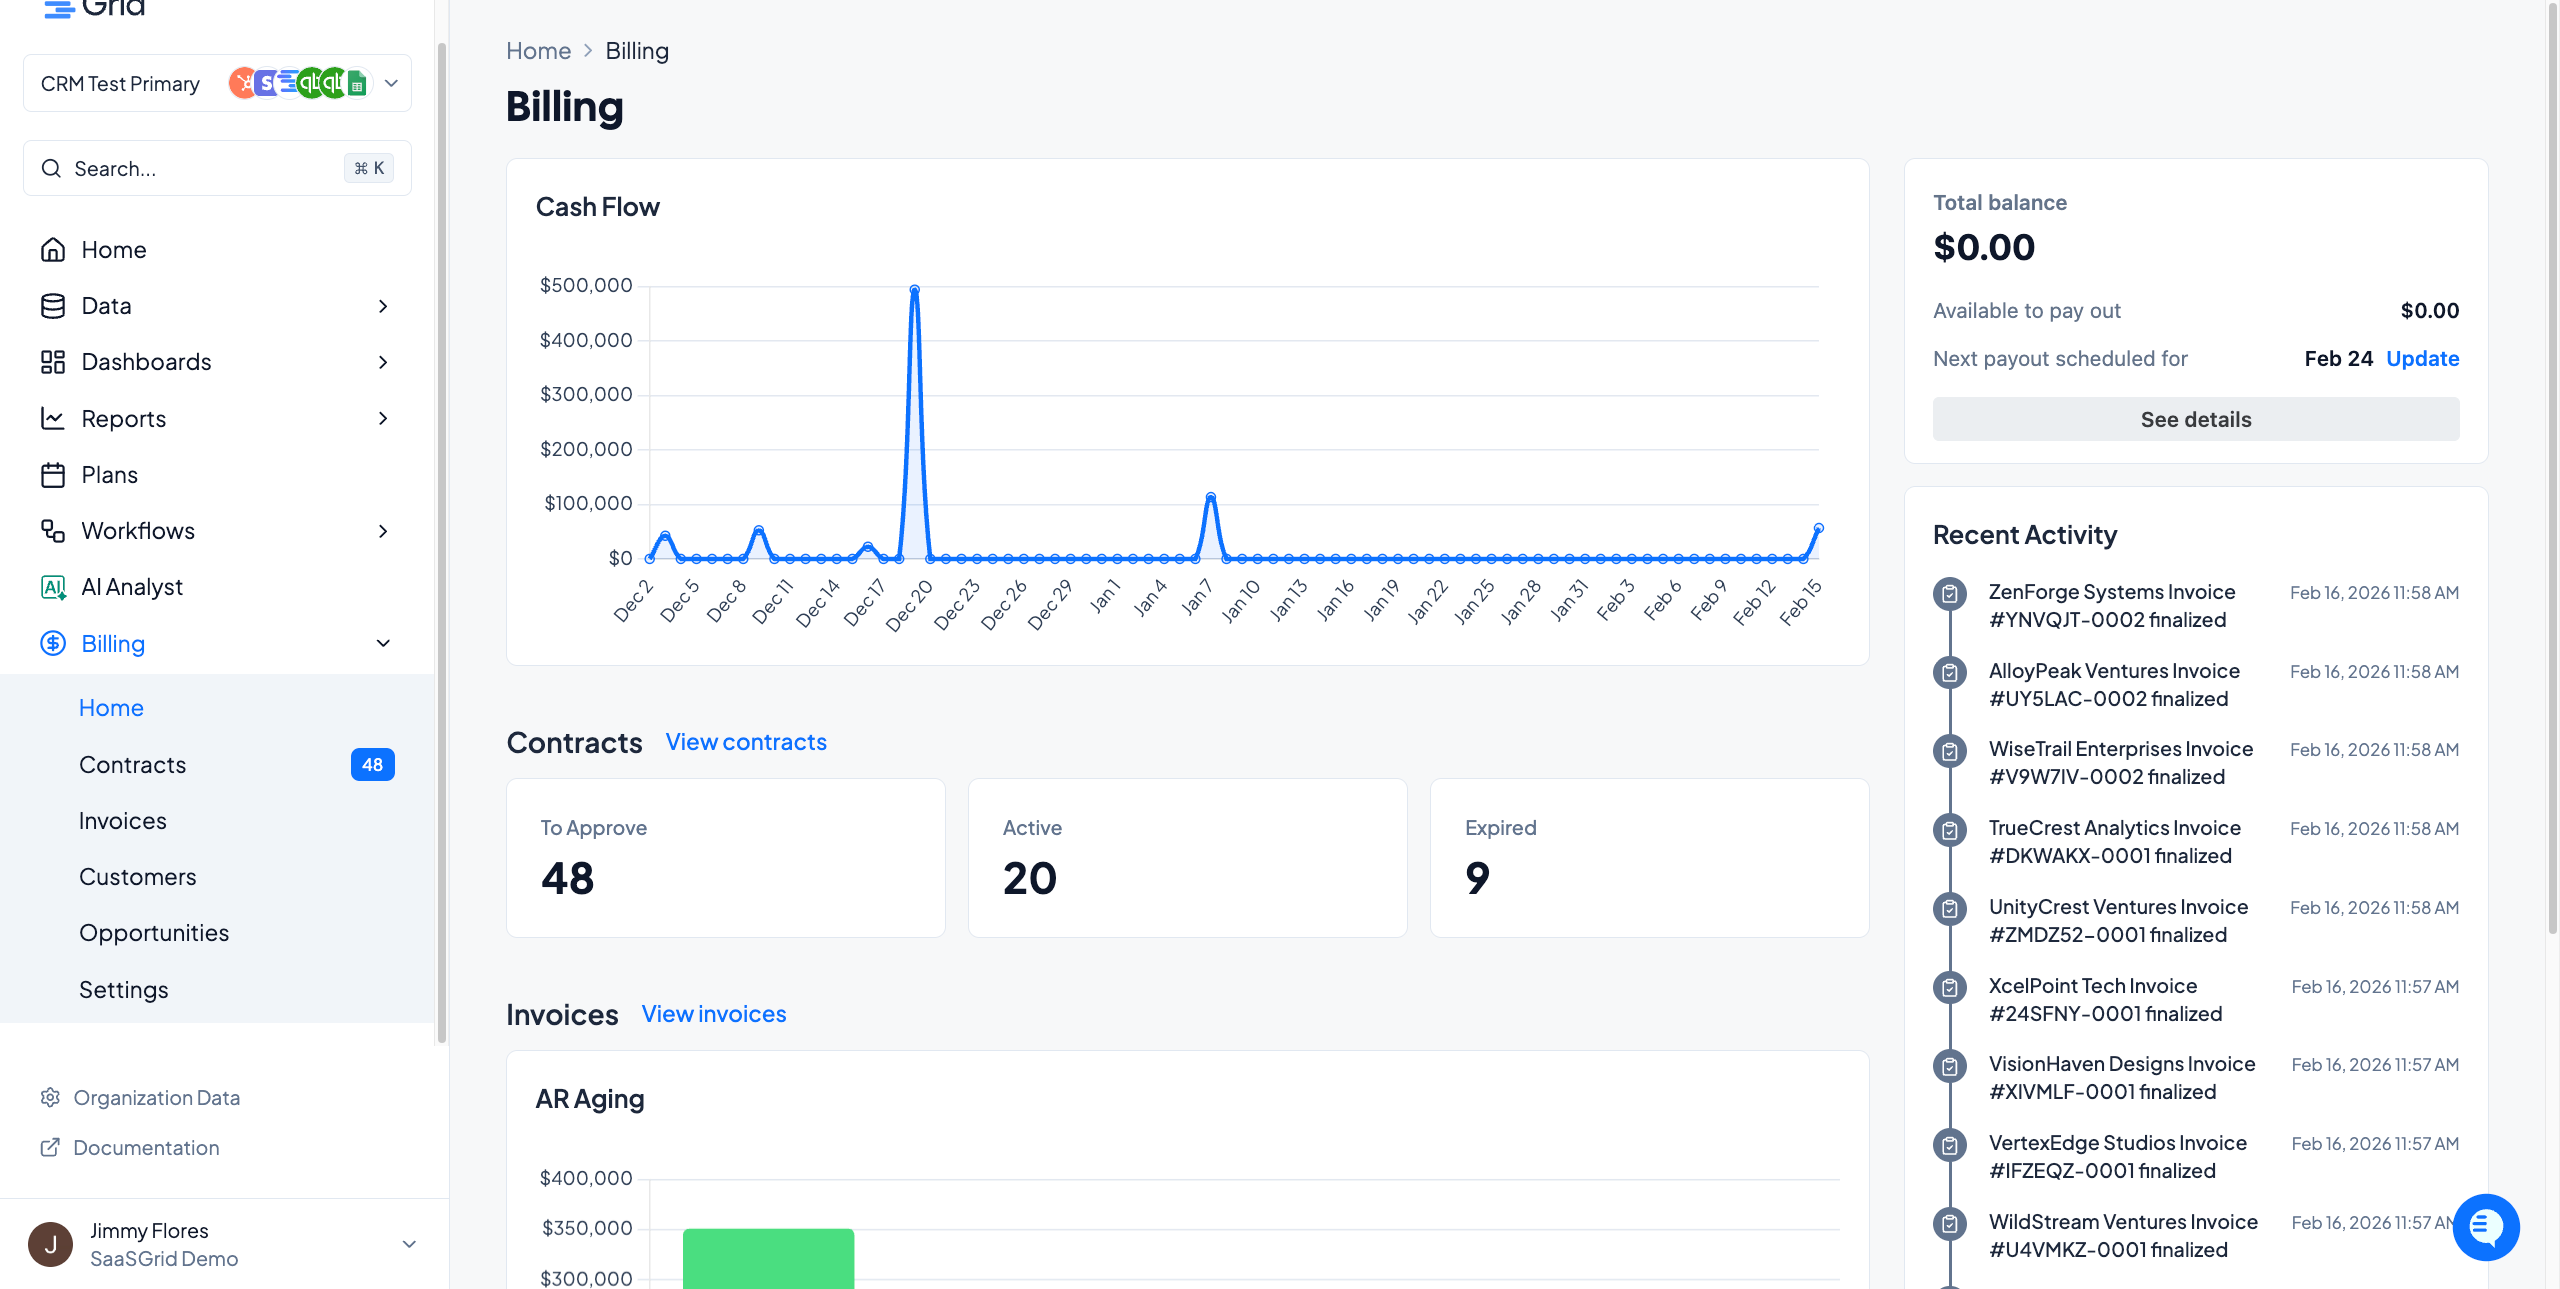Open the CRM Test Primary workspace dropdown
Image resolution: width=2560 pixels, height=1289 pixels.
tap(391, 84)
